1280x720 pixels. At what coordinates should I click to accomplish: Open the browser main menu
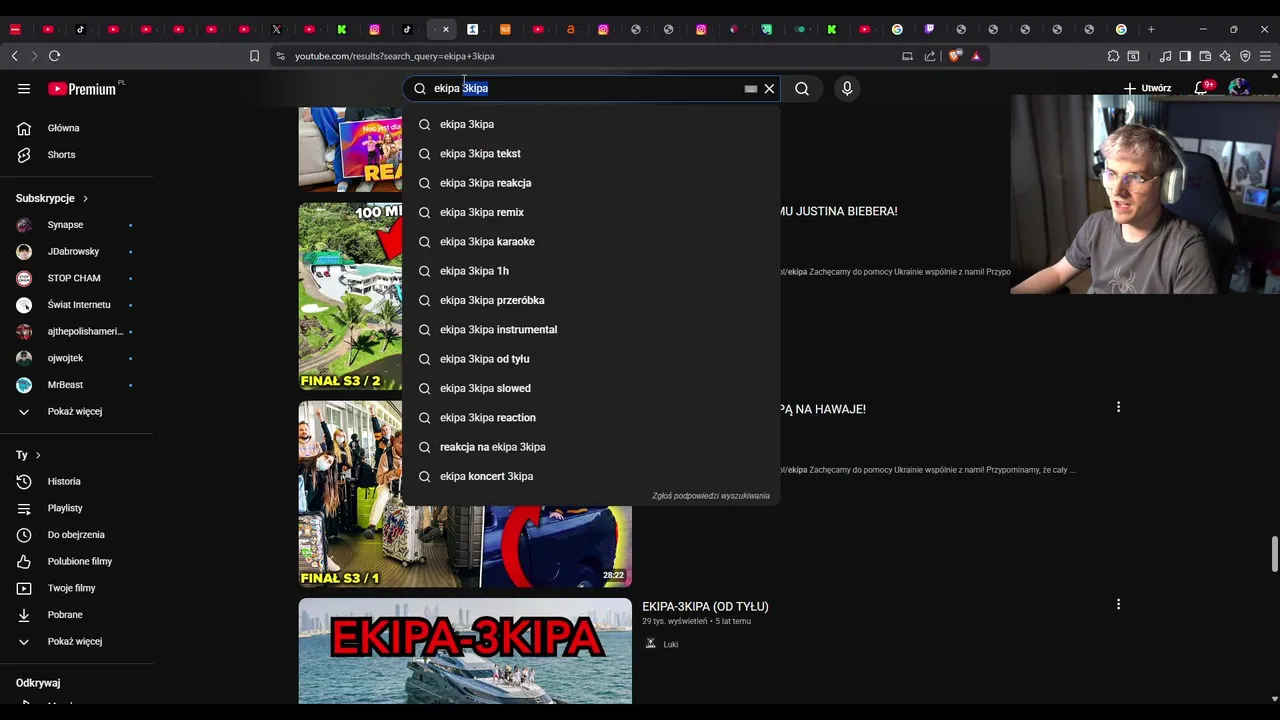[1266, 56]
